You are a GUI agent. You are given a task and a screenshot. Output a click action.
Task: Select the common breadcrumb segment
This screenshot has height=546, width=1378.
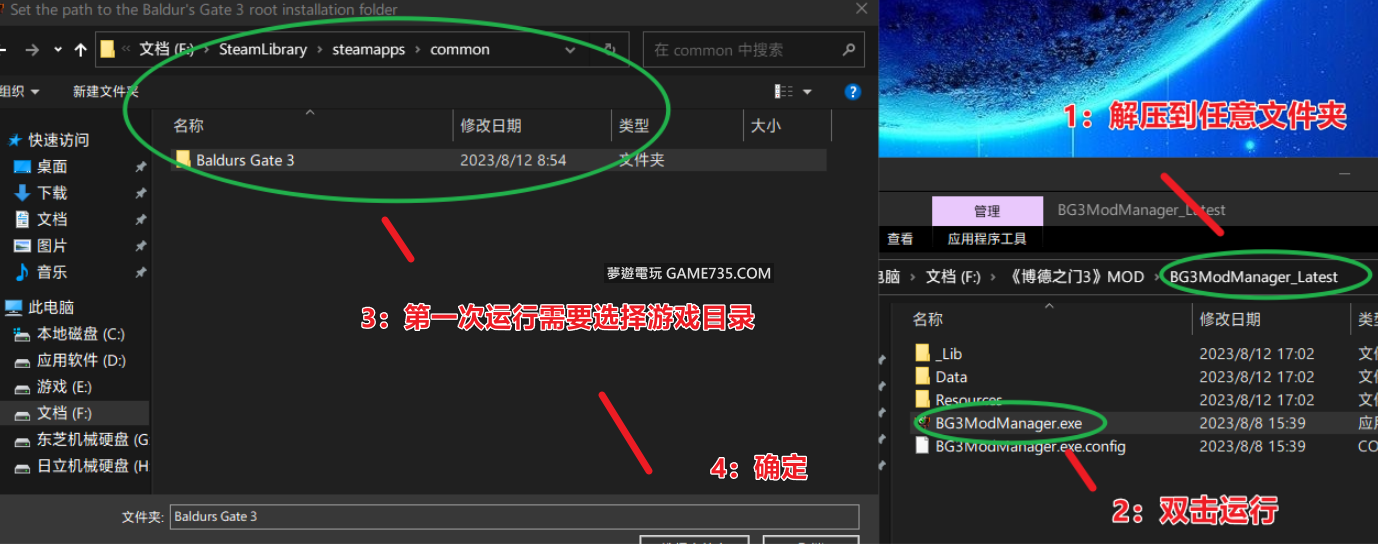(460, 49)
